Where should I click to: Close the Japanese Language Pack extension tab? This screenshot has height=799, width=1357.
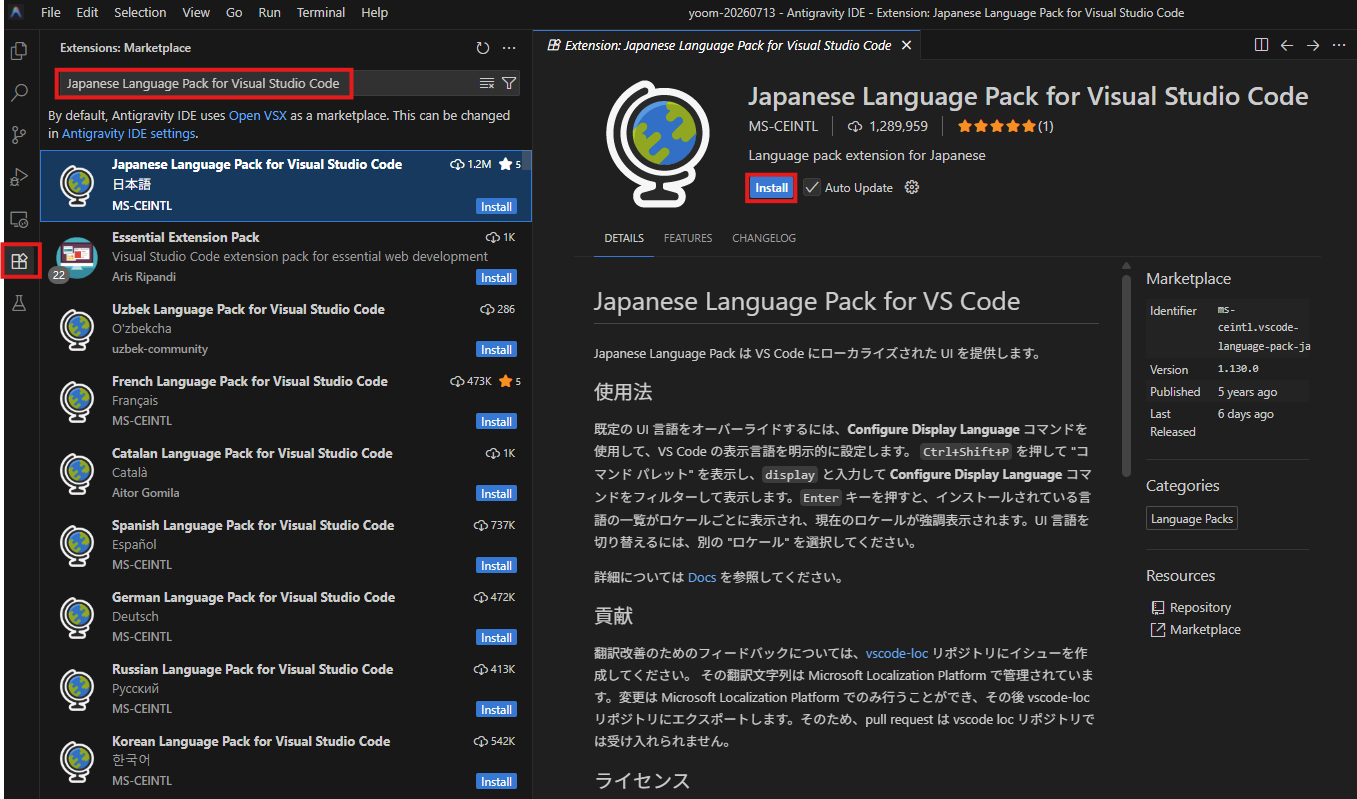point(906,45)
